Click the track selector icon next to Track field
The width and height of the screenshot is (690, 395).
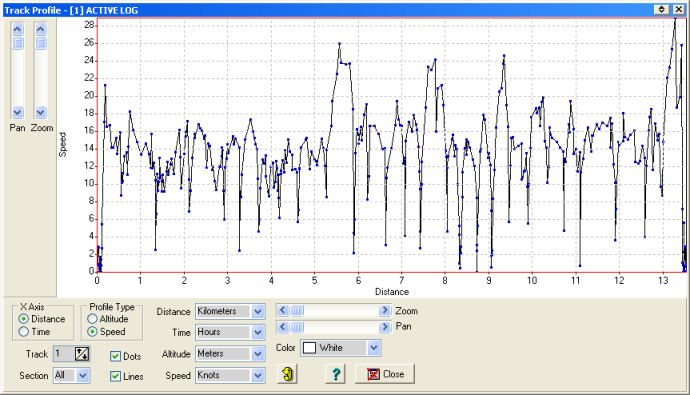[x=82, y=354]
